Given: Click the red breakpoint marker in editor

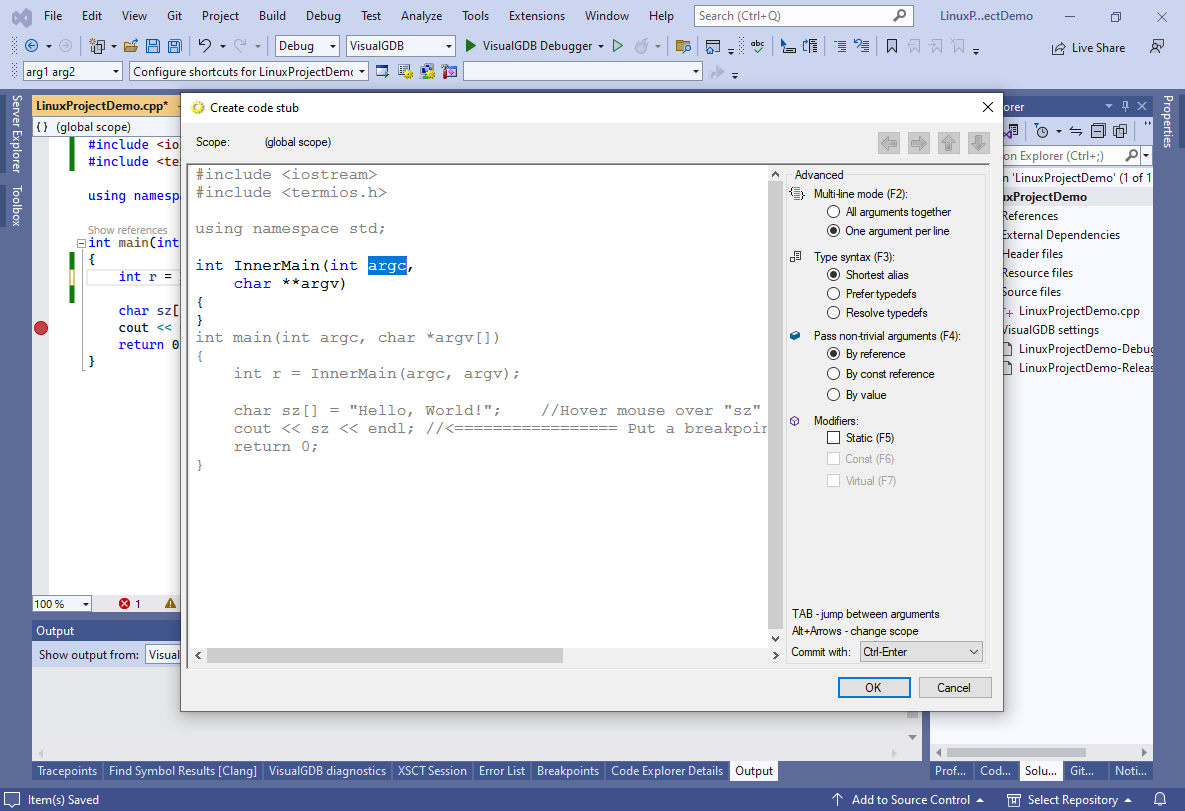Looking at the screenshot, I should click(x=41, y=328).
